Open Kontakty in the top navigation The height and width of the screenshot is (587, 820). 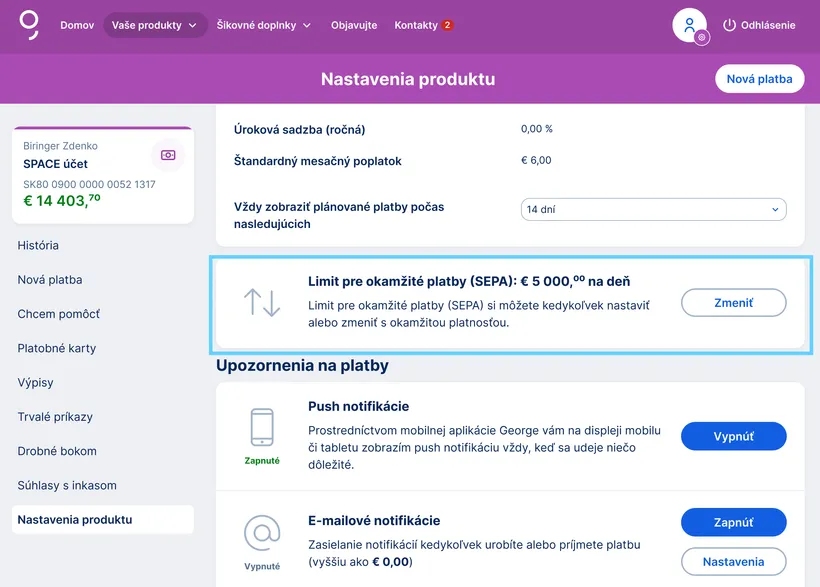point(416,25)
